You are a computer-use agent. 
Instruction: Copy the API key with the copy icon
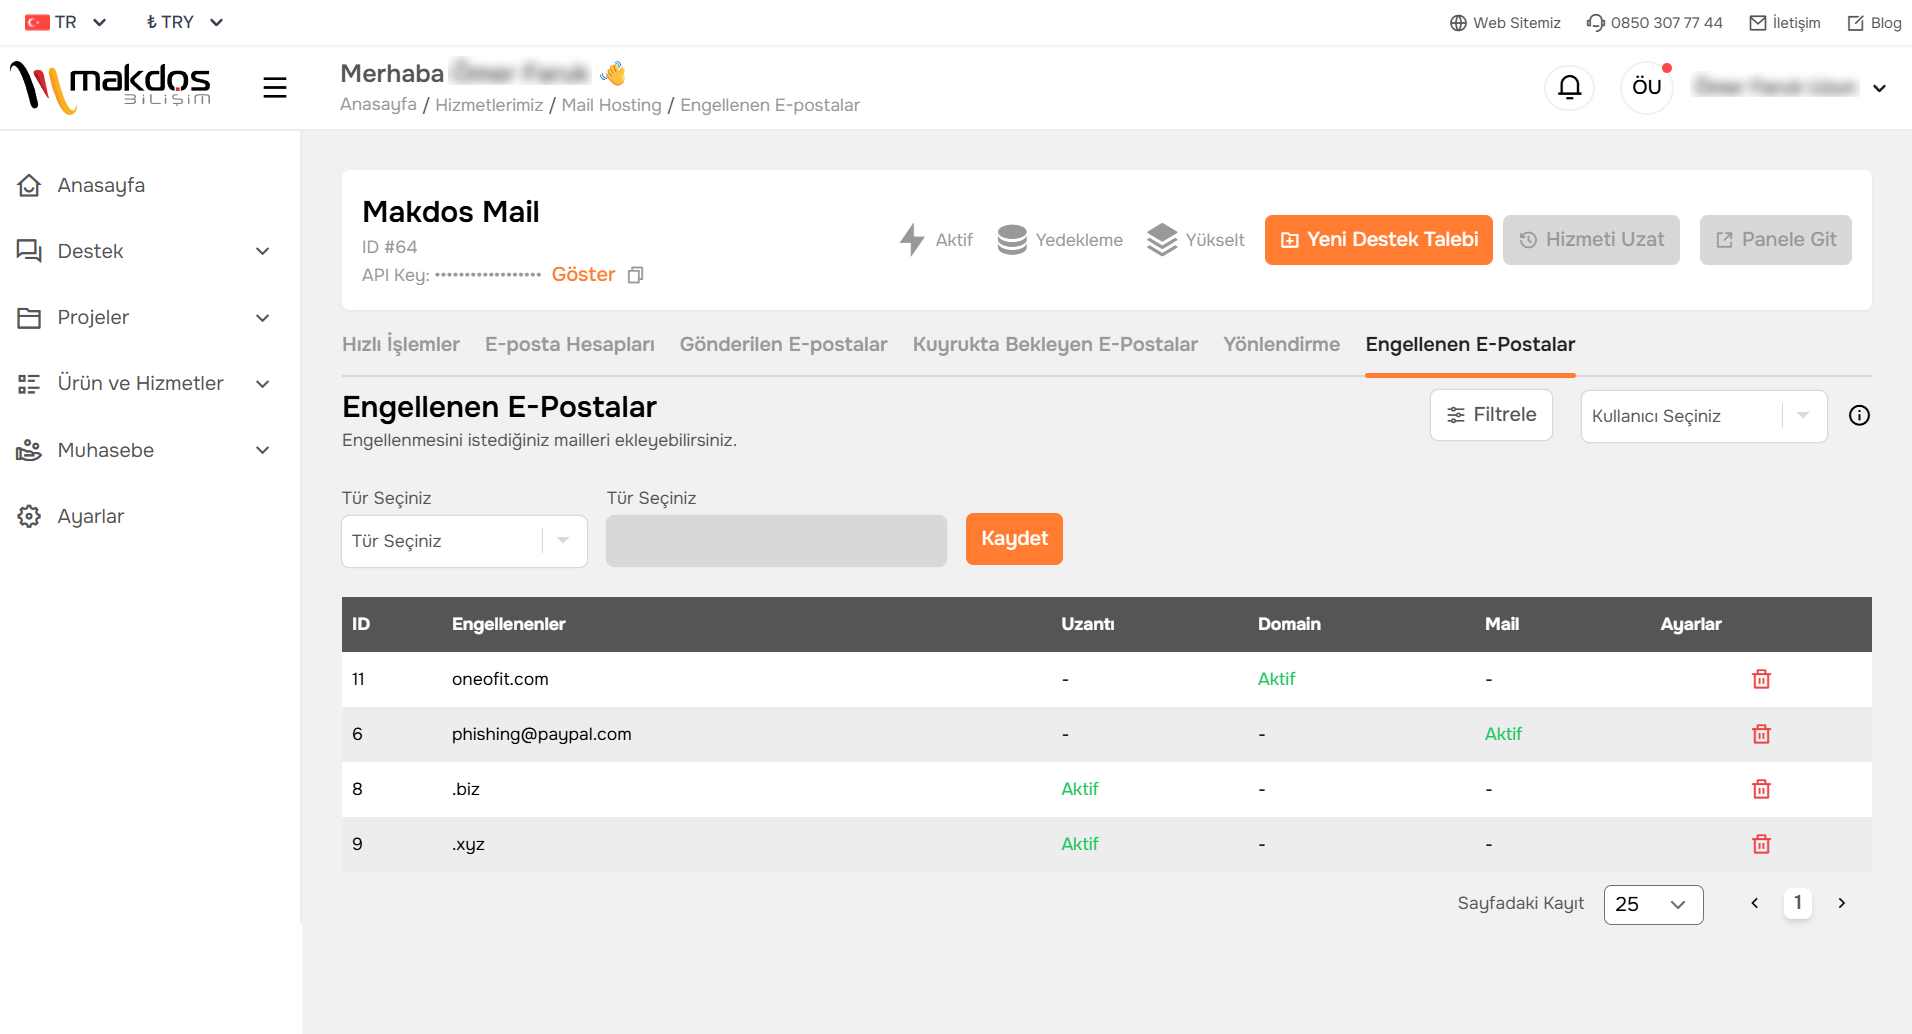coord(635,275)
